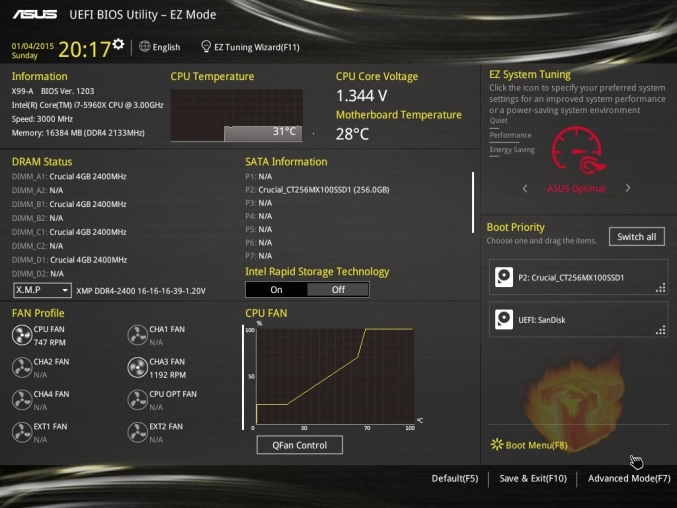The width and height of the screenshot is (677, 508).
Task: Click the CHA4 FAN fan icon
Action: [x=22, y=400]
